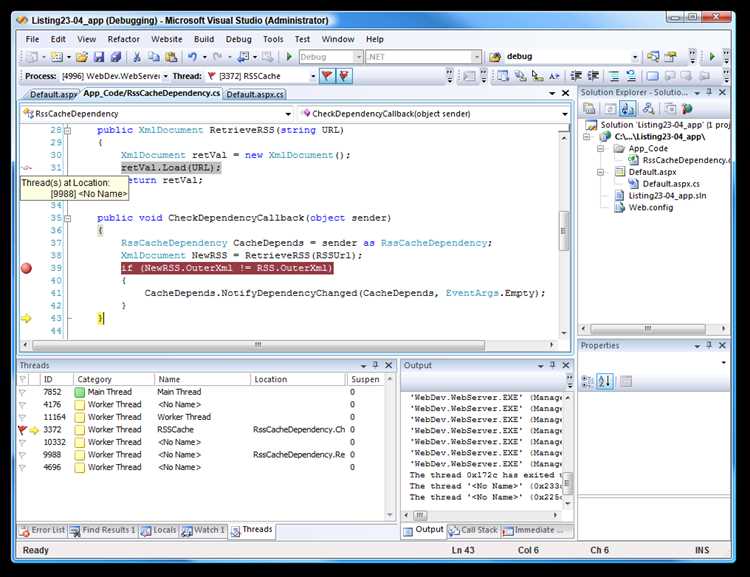This screenshot has width=750, height=577.
Task: Click the flagged thread icon for thread 3372
Action: click(22, 430)
